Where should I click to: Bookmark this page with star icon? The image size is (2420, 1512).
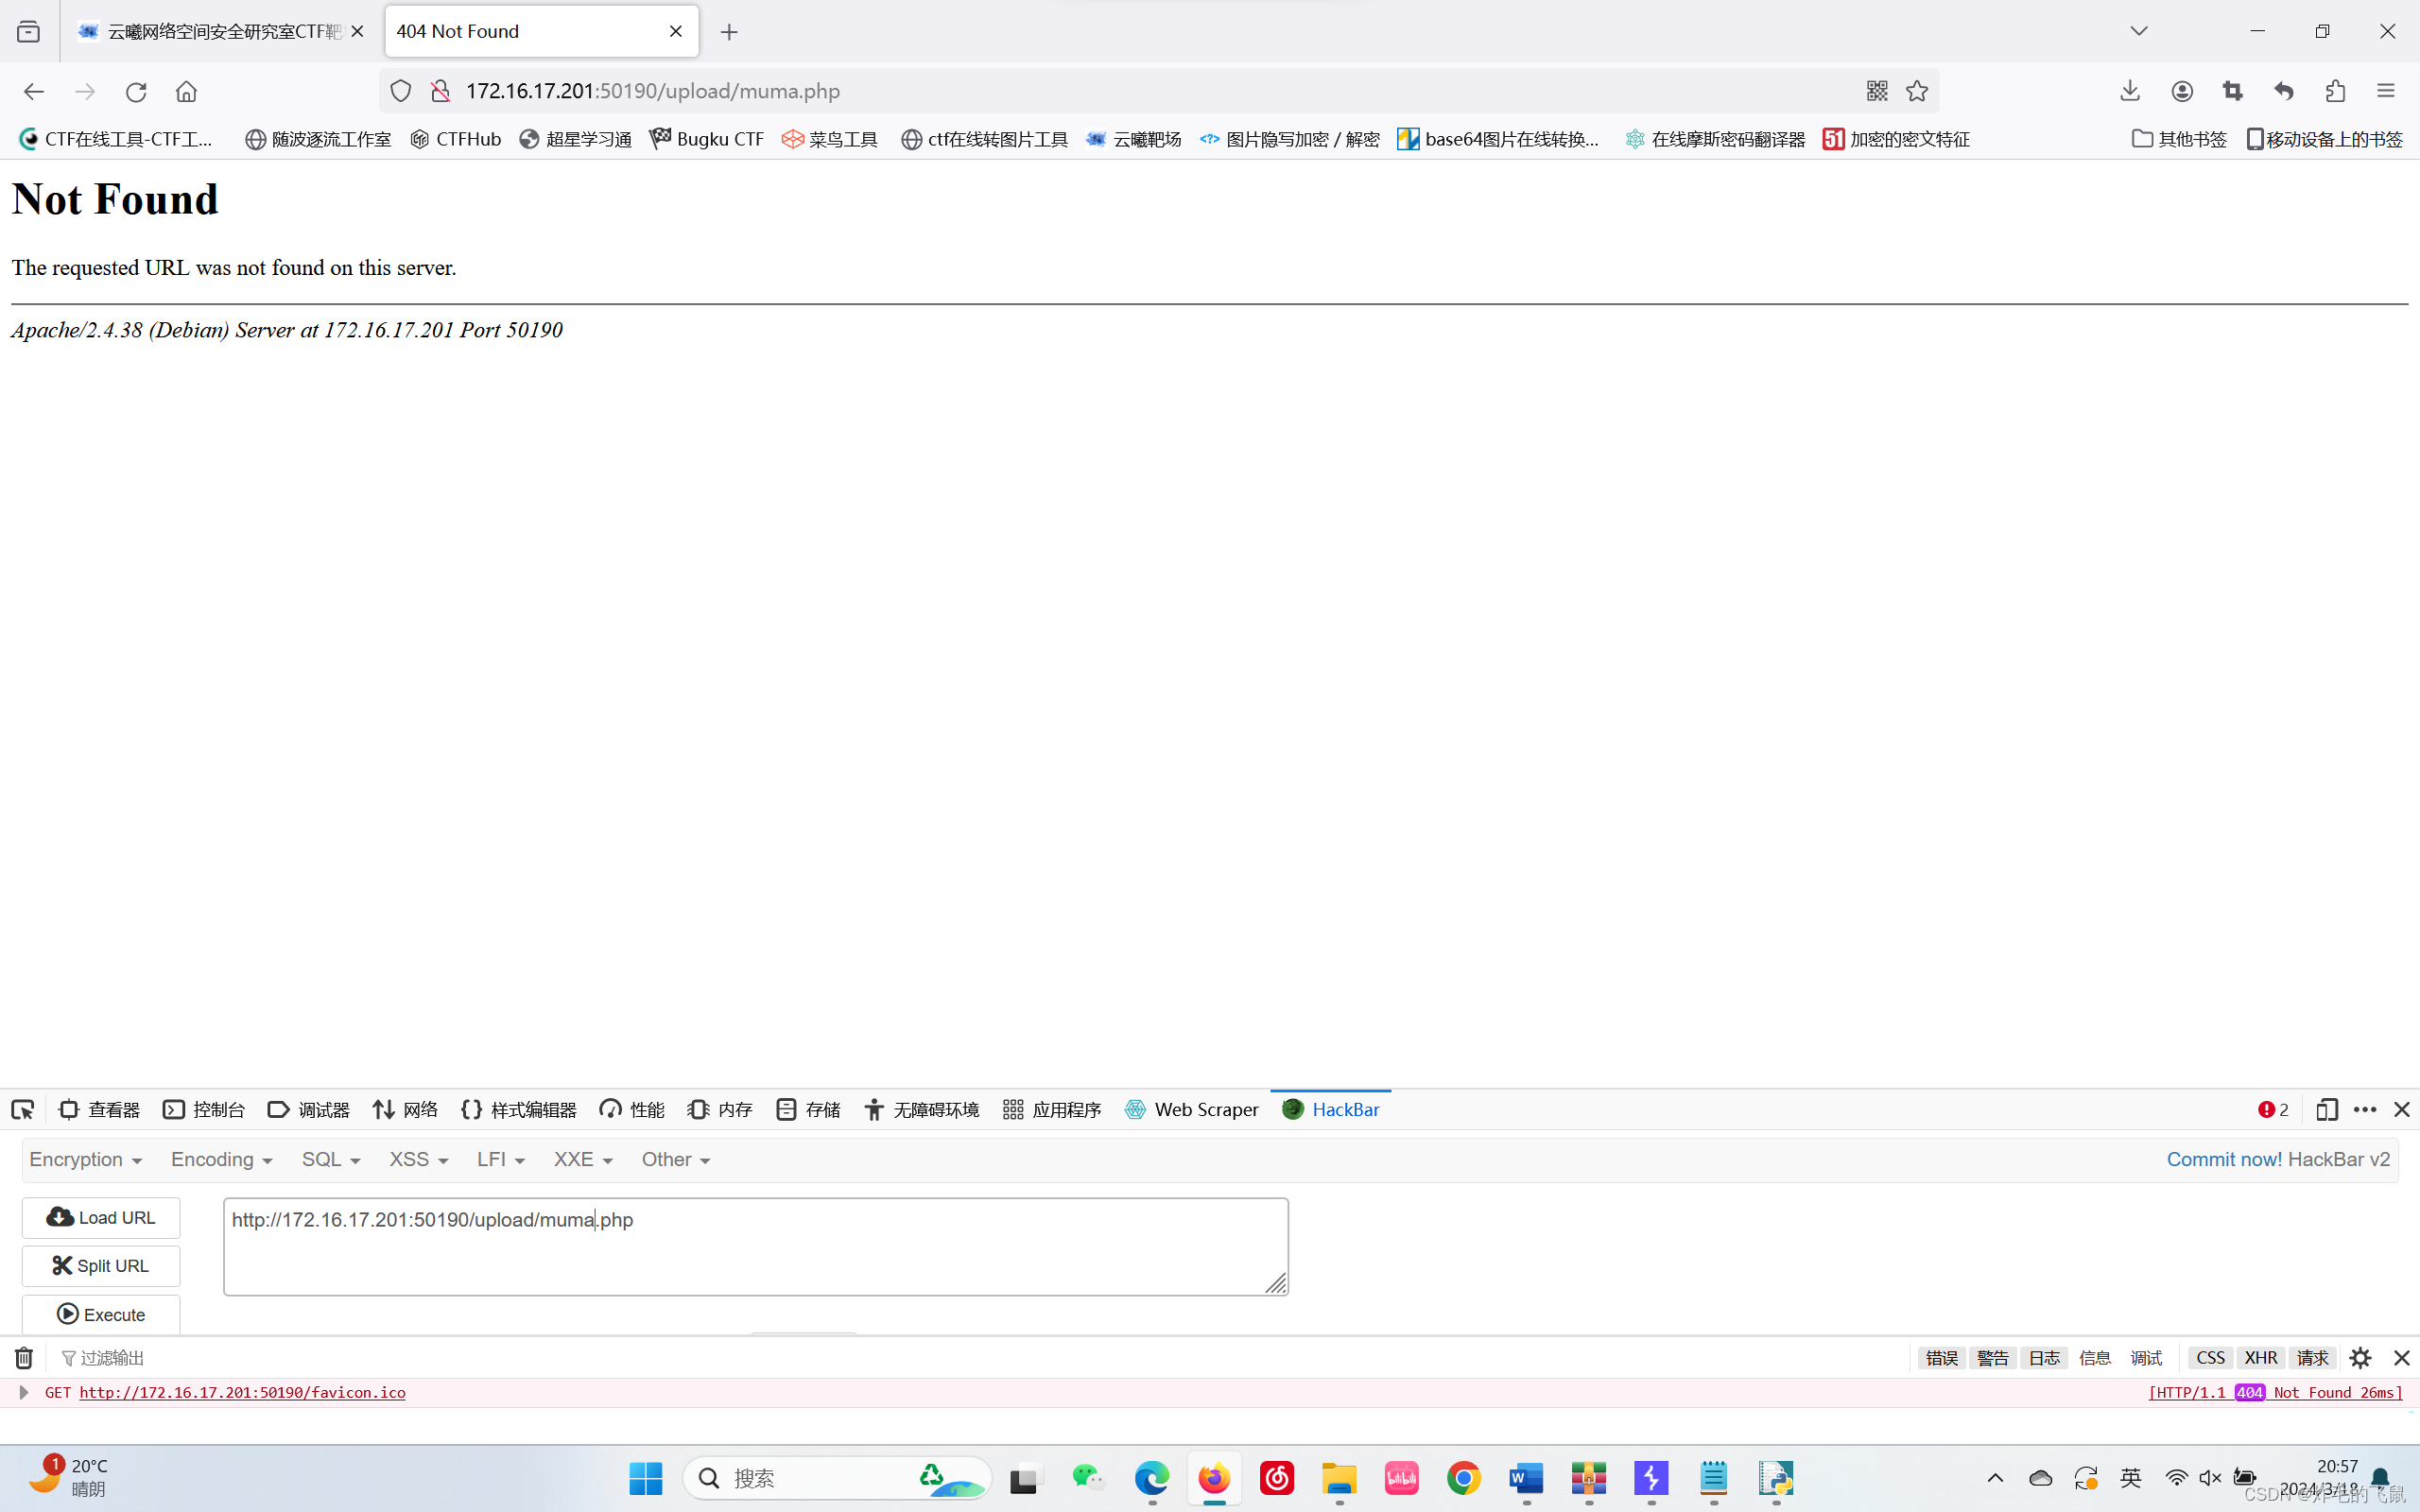(x=1916, y=91)
